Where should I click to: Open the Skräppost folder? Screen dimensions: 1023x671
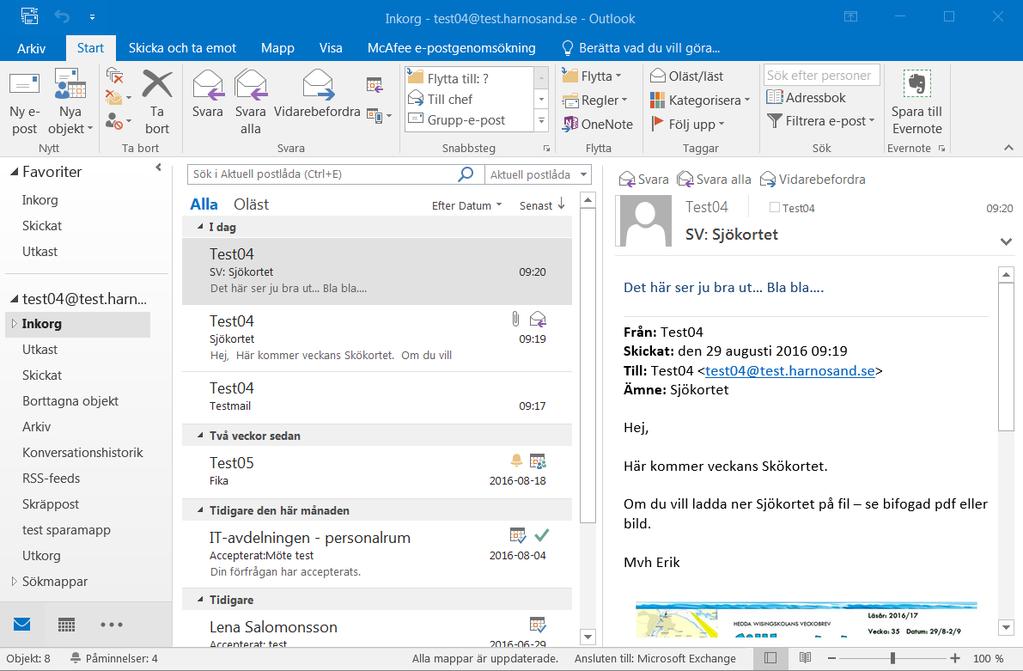[50, 504]
